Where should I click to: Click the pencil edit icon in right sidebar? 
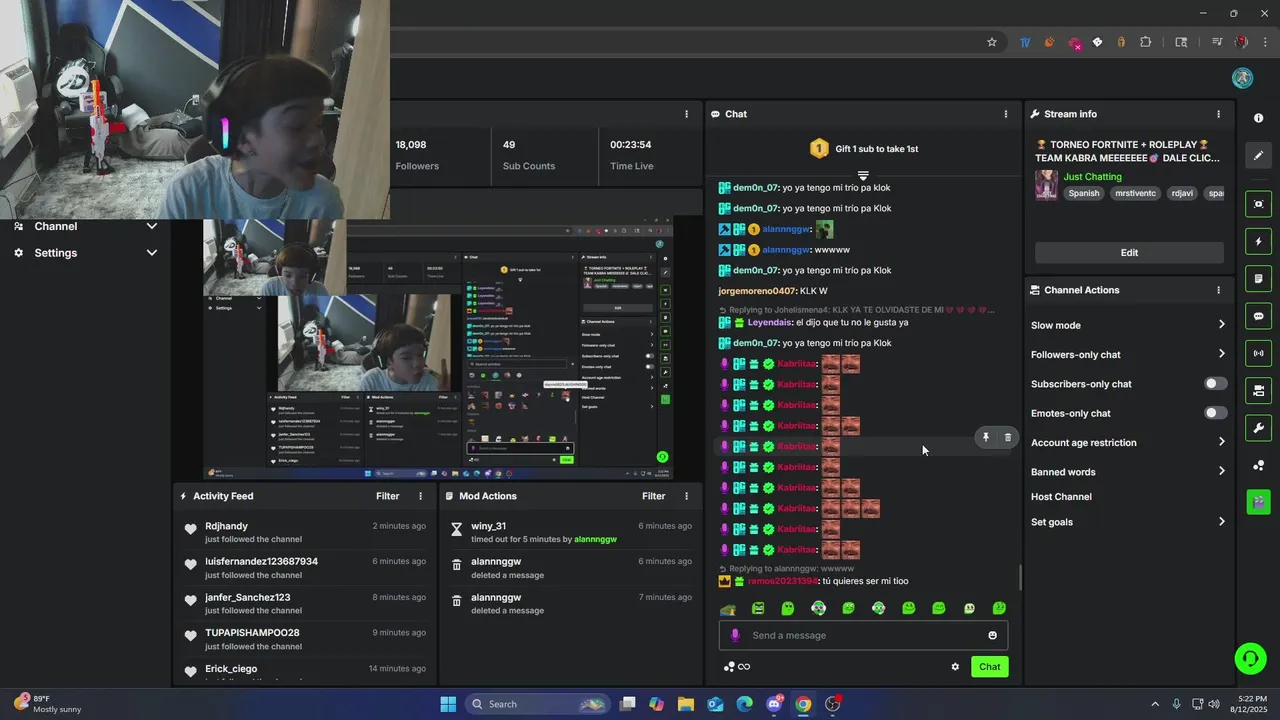point(1258,155)
